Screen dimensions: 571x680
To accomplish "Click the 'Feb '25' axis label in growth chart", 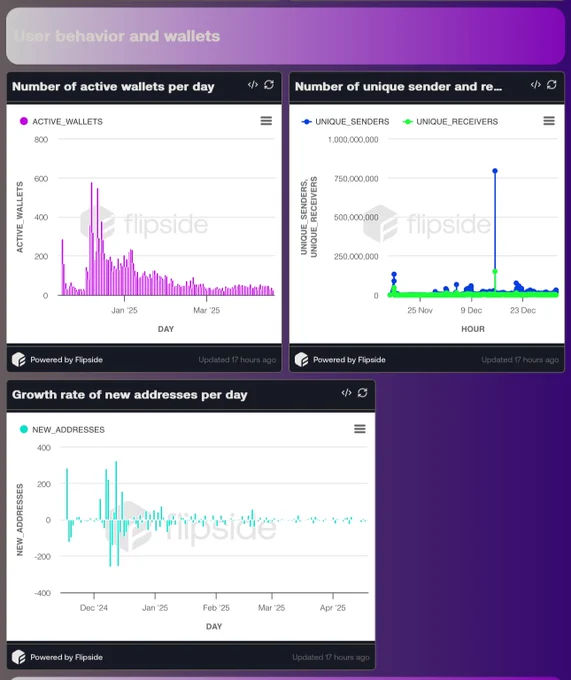I will click(216, 608).
